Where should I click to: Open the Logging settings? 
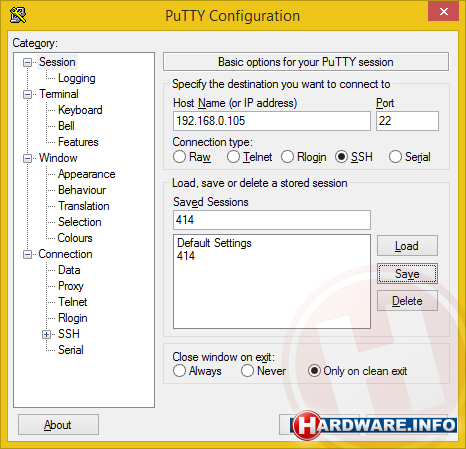(77, 78)
